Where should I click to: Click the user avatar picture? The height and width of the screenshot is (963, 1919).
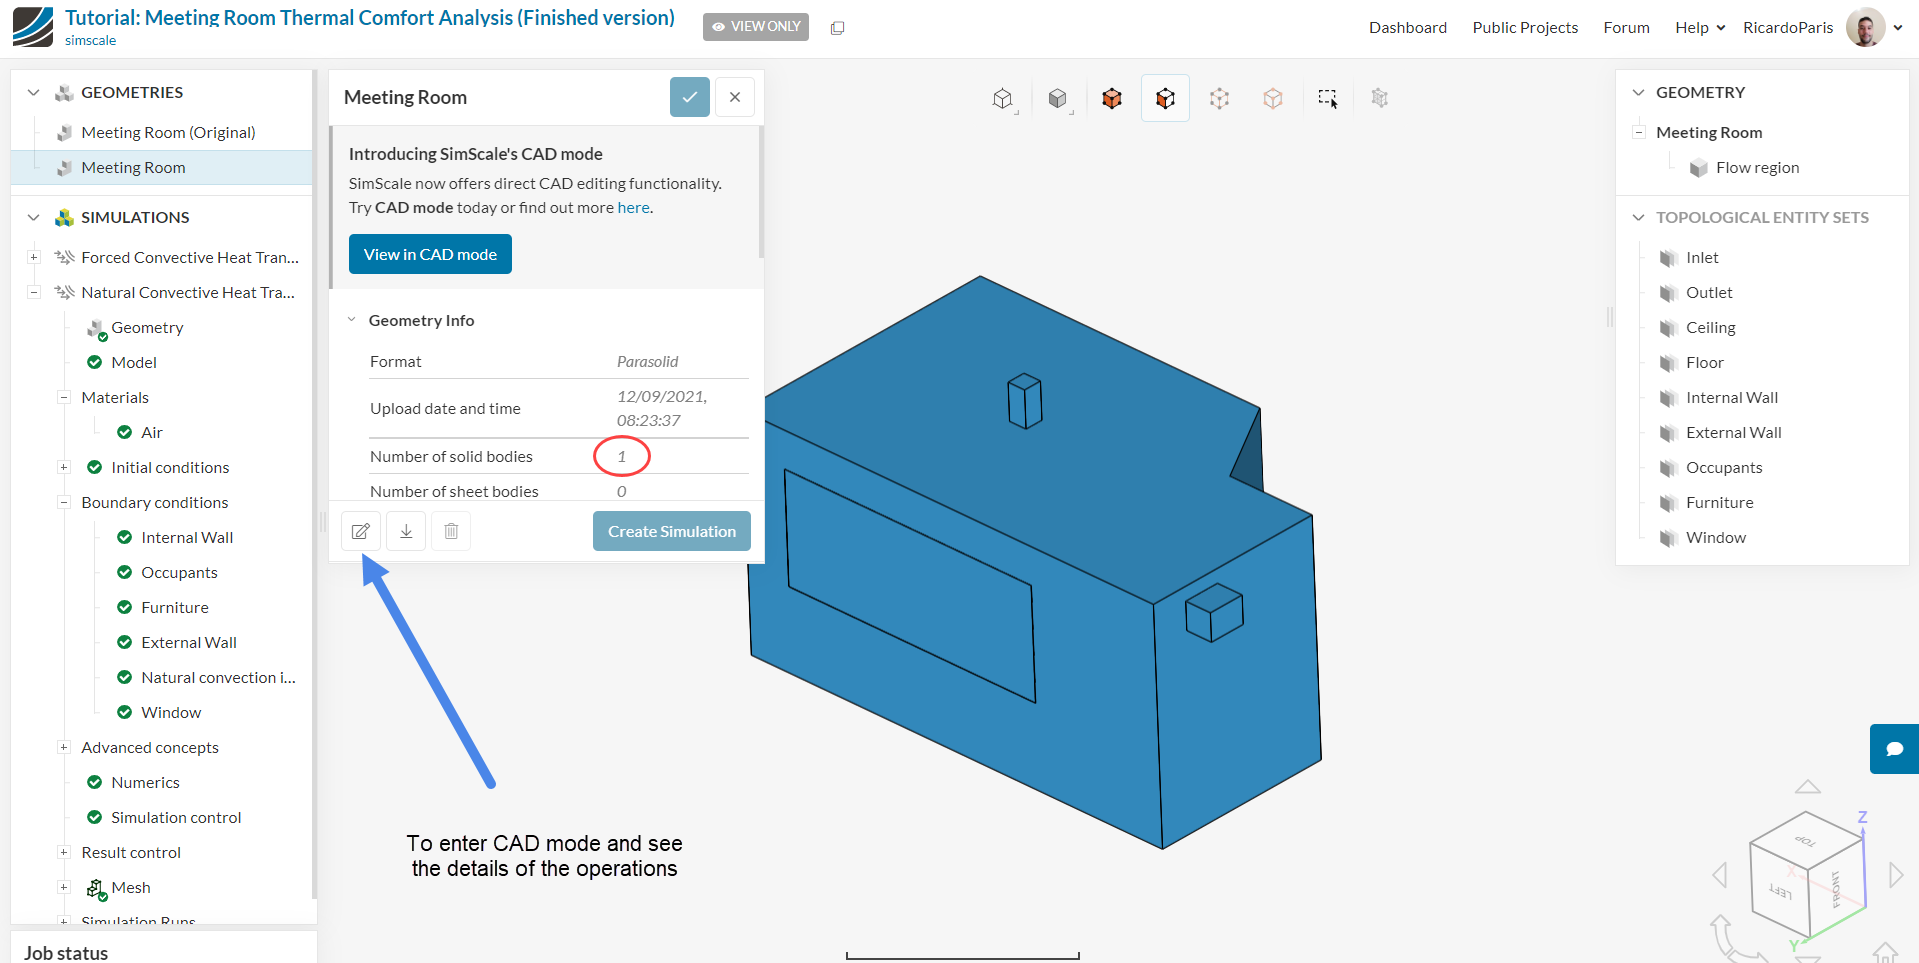pos(1865,27)
